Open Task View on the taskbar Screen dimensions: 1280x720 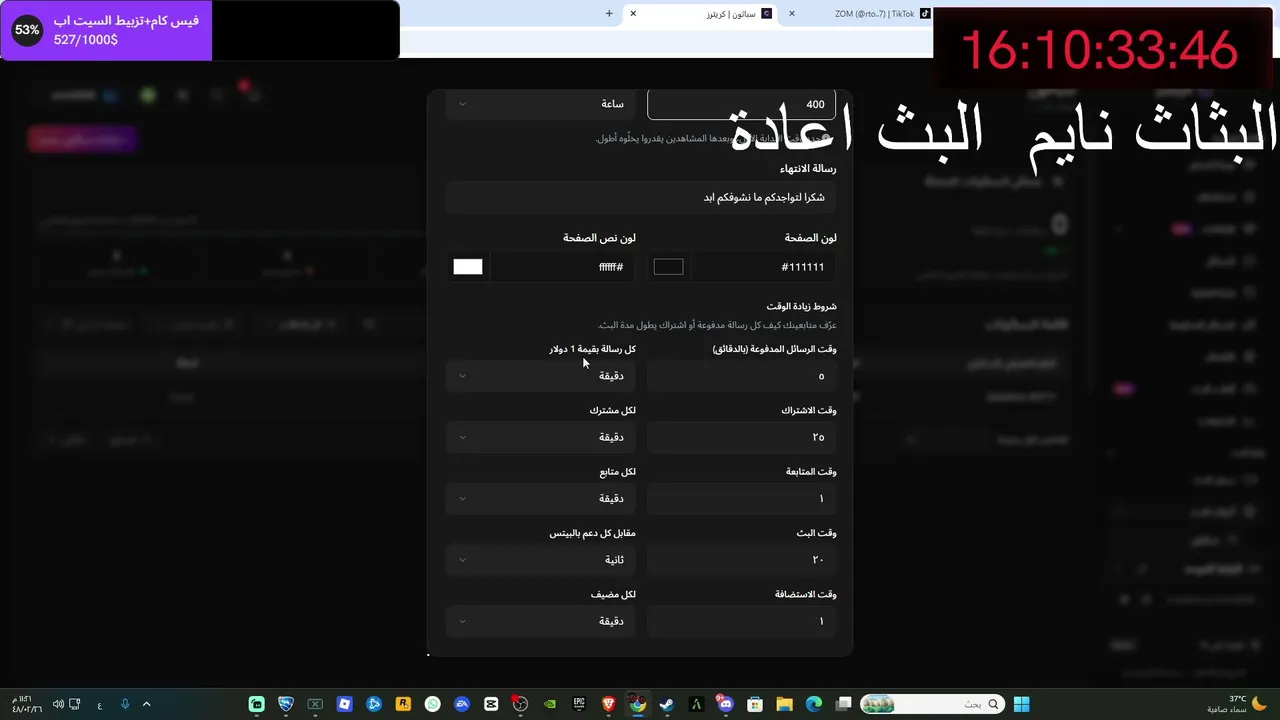(x=843, y=704)
